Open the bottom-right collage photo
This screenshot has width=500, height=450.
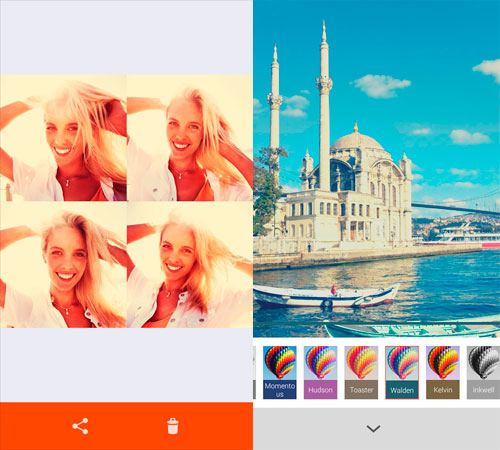click(x=190, y=265)
